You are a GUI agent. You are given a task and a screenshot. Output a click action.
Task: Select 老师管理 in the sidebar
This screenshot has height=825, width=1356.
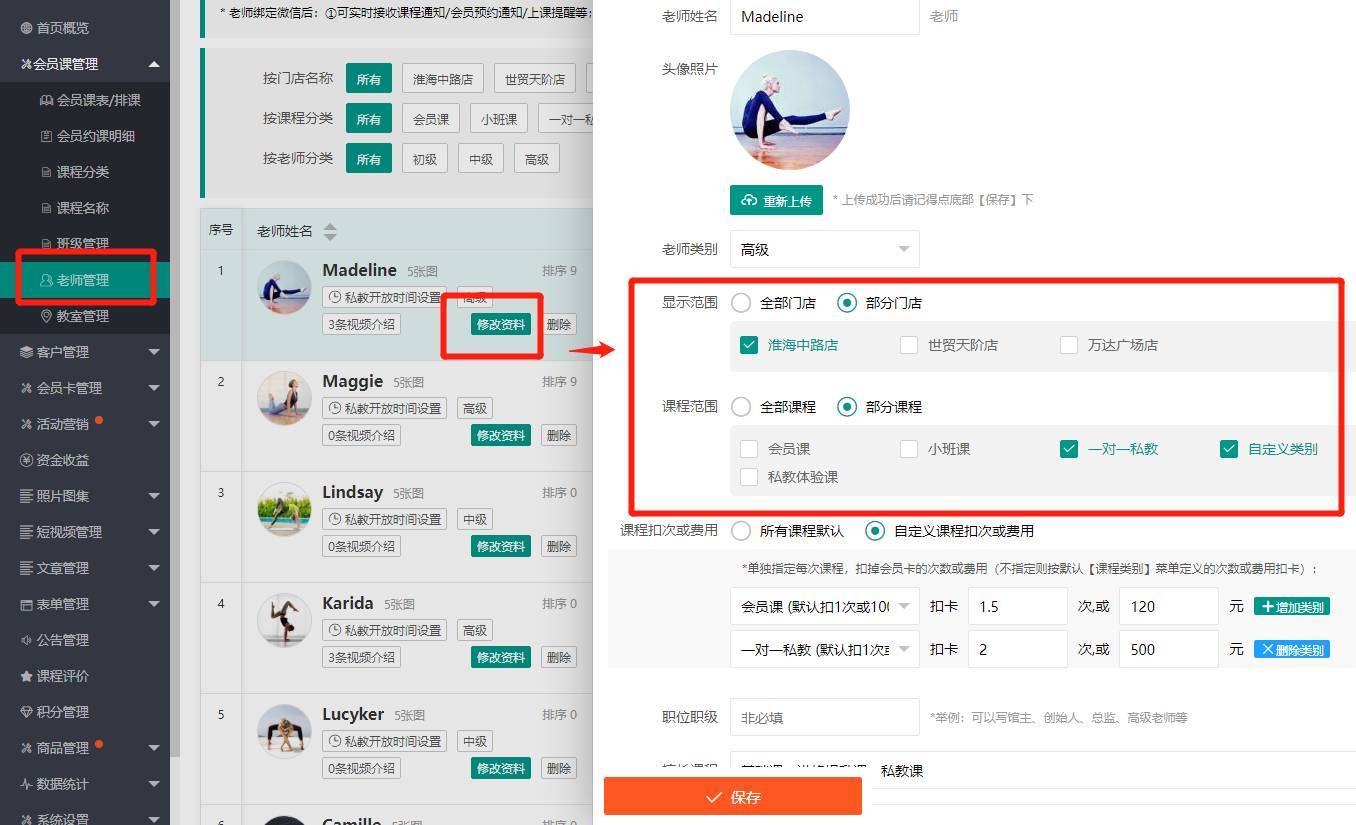click(x=85, y=280)
